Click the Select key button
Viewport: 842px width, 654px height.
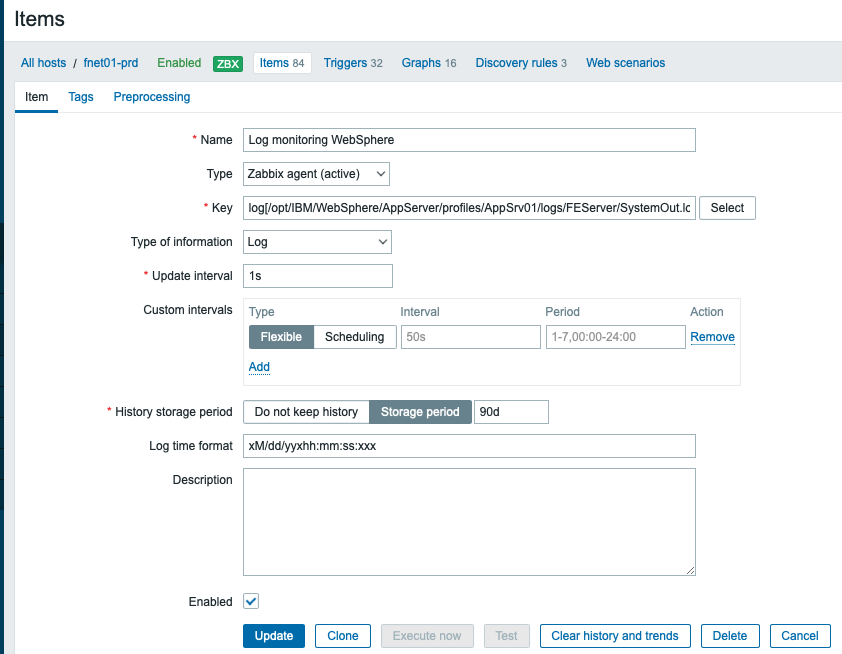pos(727,208)
